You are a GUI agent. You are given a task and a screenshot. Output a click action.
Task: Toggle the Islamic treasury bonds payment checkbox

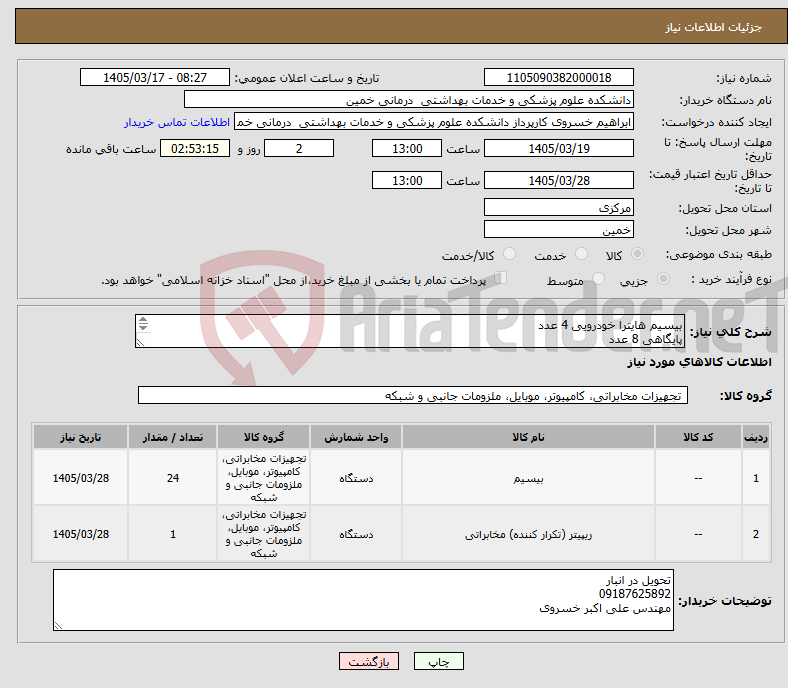[501, 278]
